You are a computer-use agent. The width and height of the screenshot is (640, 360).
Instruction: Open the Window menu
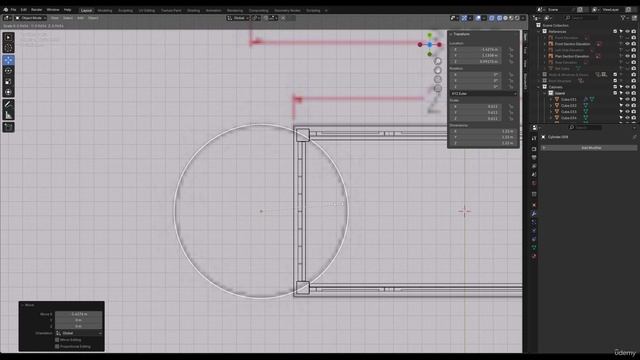click(x=53, y=10)
